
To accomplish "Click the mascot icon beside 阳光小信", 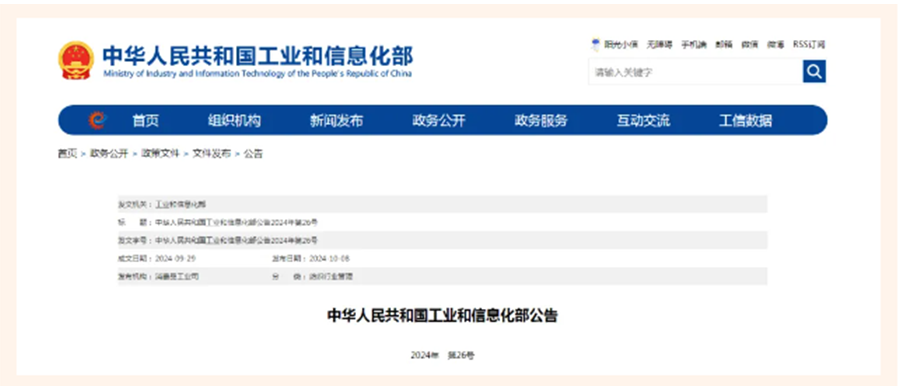I will pos(596,45).
